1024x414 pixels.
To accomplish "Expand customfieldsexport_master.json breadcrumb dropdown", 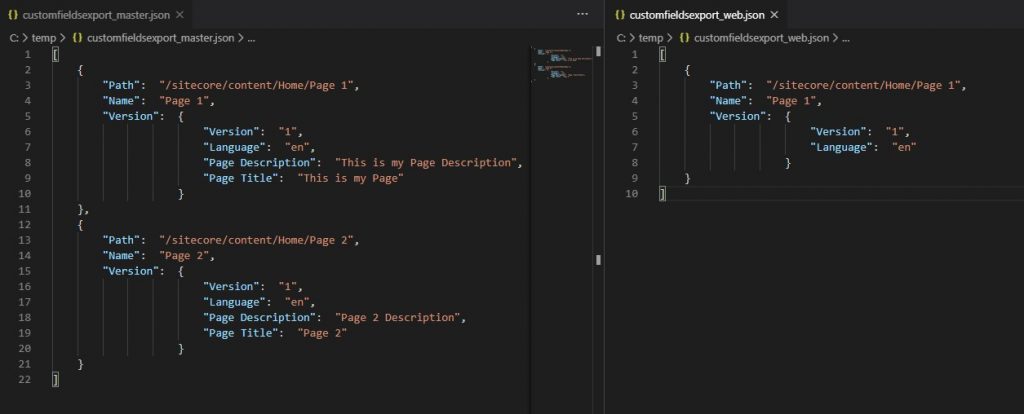I will tap(160, 37).
